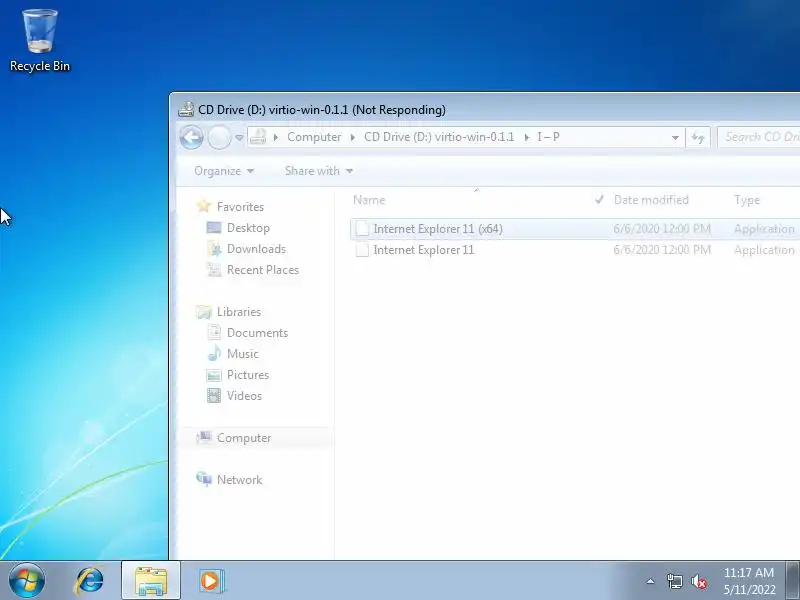This screenshot has height=600, width=800.
Task: Click file icon of Internet Explorer 11 (x64)
Action: 362,229
